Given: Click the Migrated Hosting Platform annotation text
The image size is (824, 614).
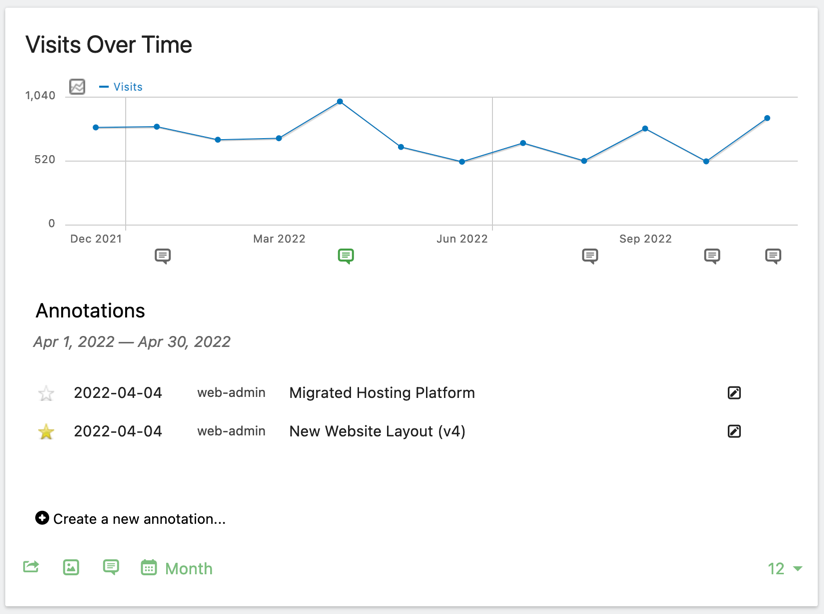Looking at the screenshot, I should pos(382,393).
